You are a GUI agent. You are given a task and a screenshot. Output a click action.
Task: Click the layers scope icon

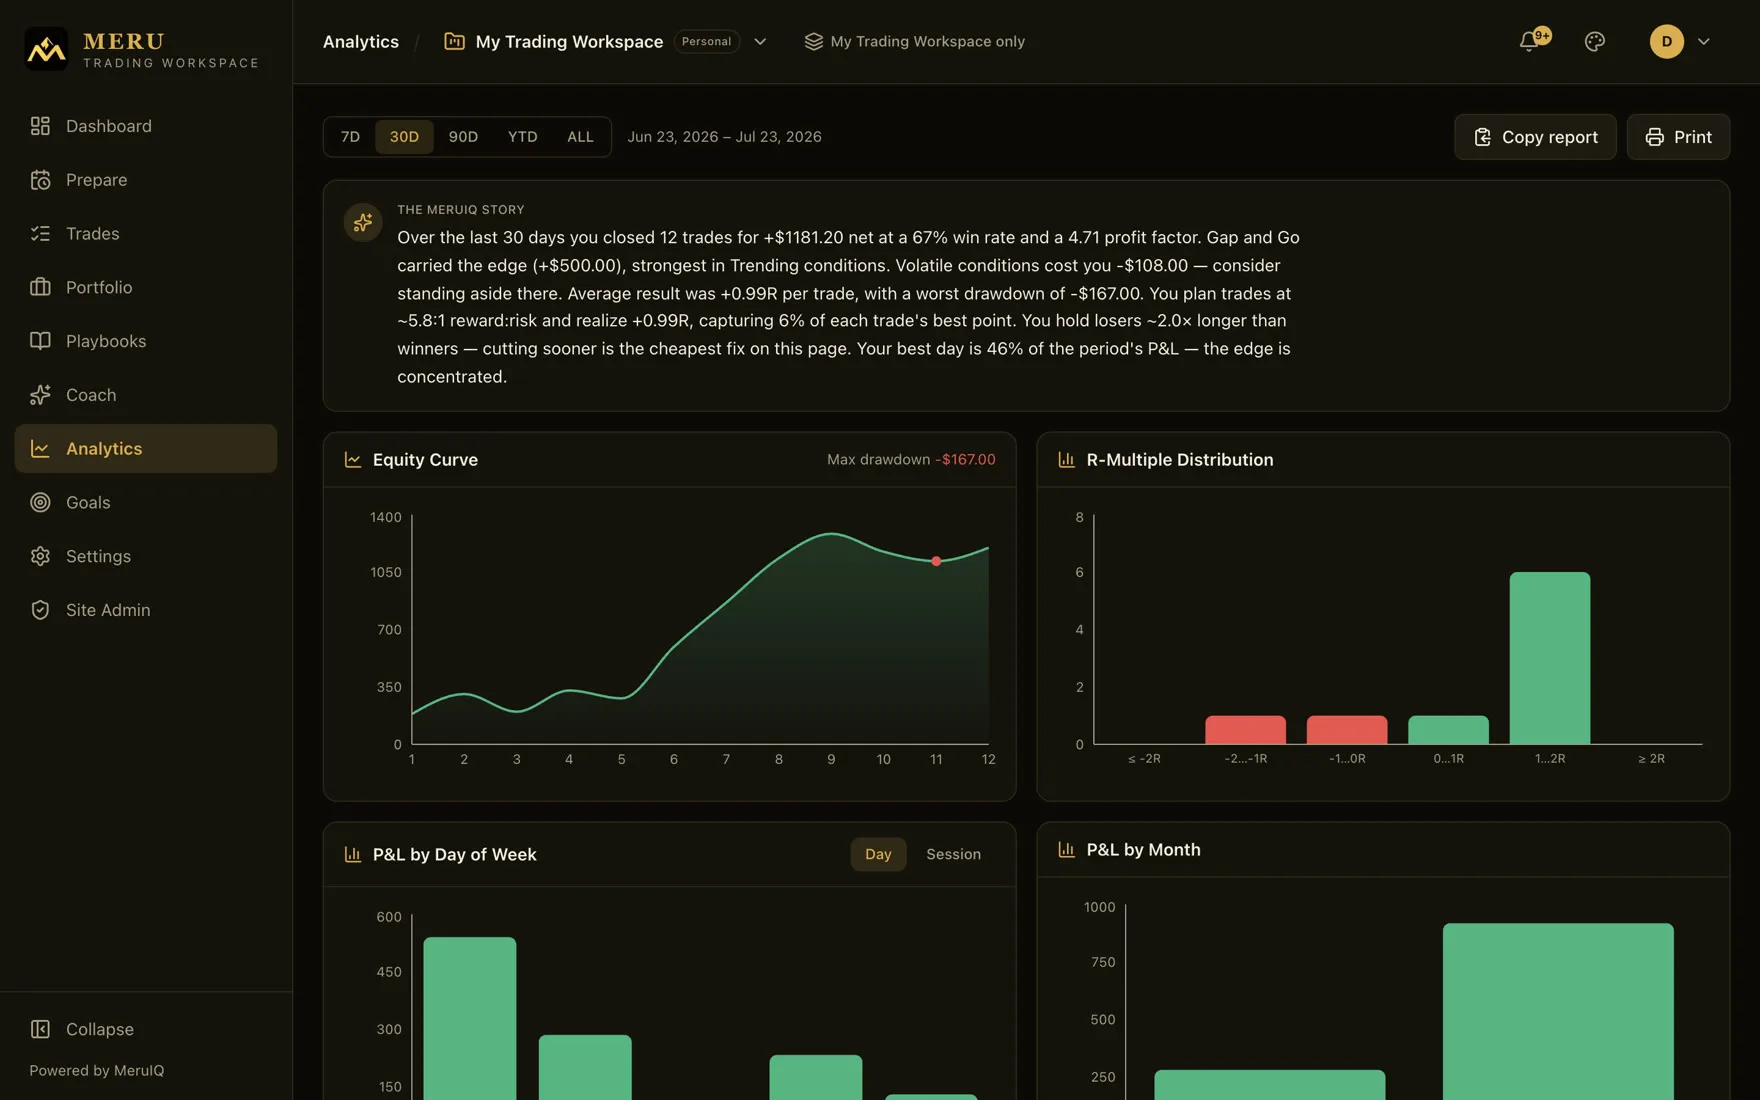[813, 42]
